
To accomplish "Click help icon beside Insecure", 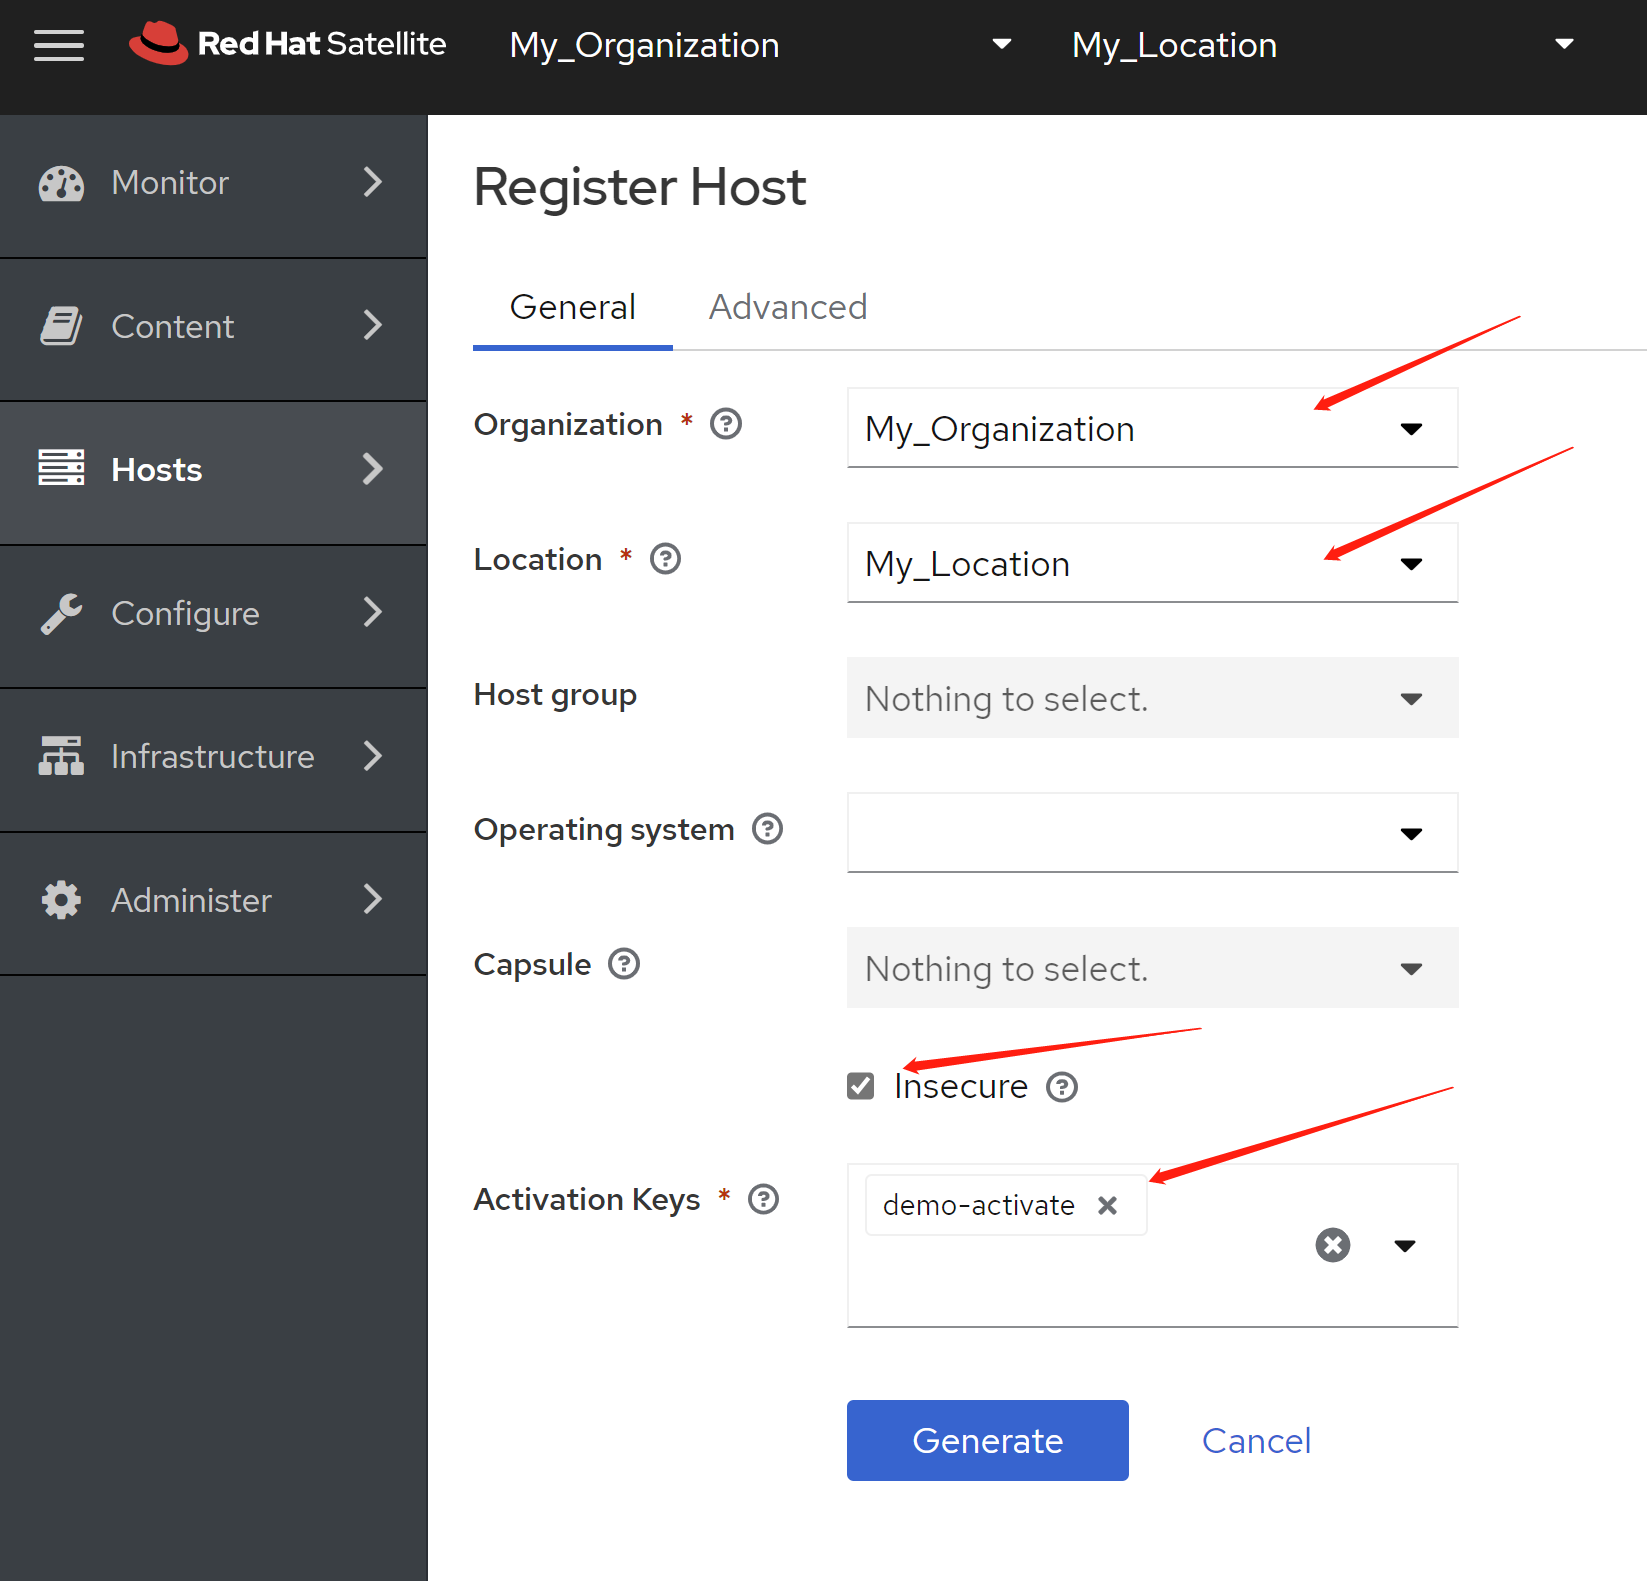I will 1061,1087.
